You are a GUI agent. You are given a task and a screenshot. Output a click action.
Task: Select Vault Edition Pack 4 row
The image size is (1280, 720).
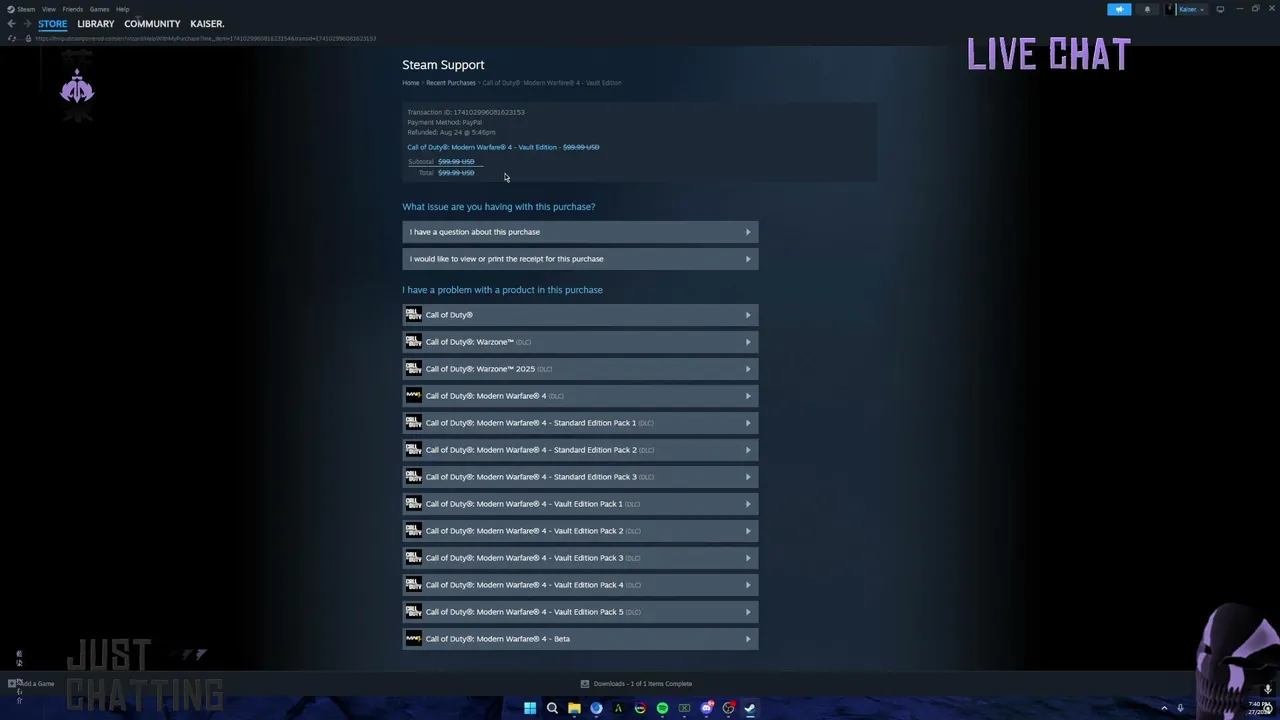[580, 585]
